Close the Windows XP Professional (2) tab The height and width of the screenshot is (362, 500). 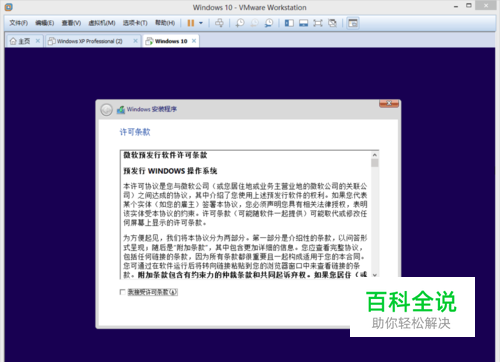[x=135, y=41]
